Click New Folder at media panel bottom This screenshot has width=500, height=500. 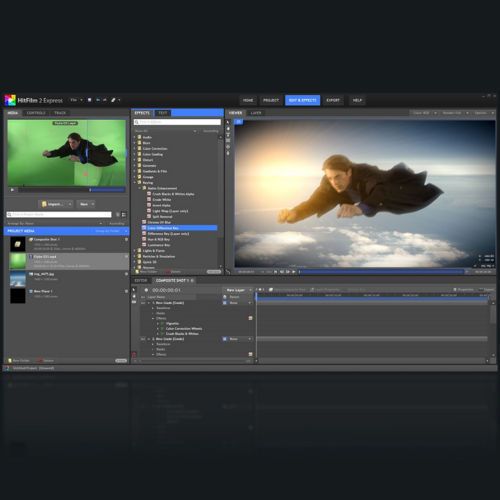(19, 360)
